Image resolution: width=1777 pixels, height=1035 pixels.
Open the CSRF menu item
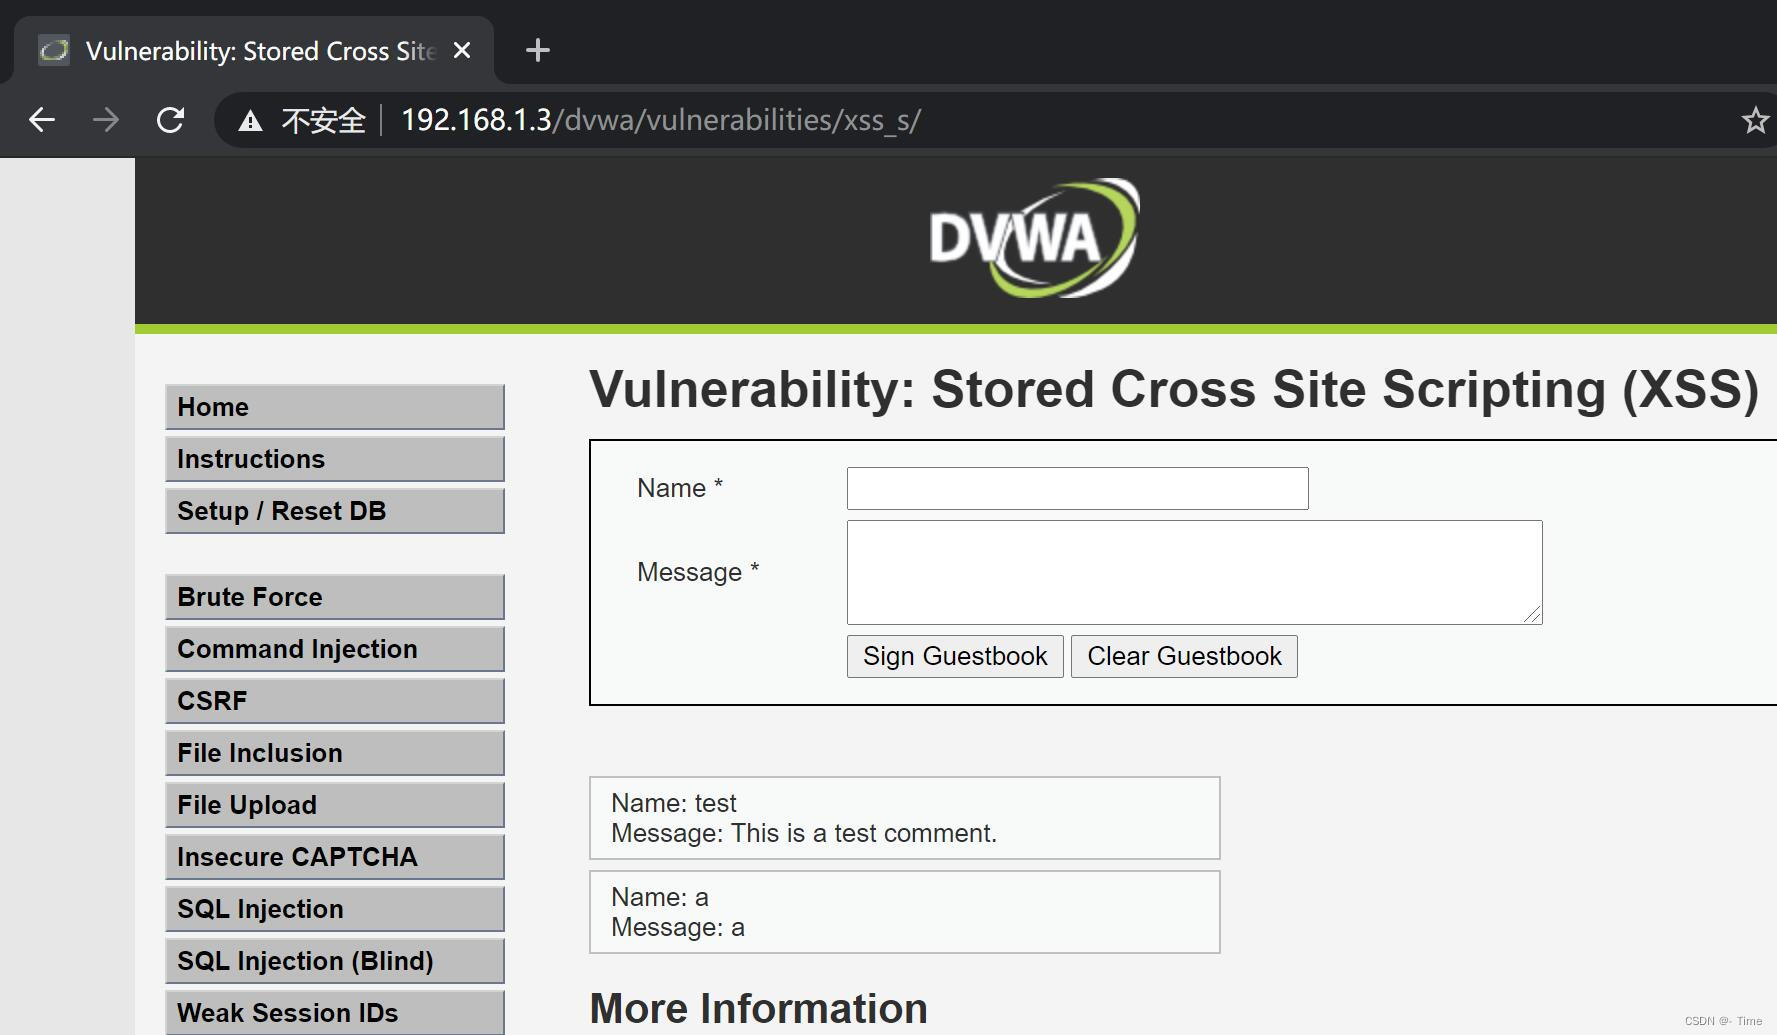(x=335, y=701)
